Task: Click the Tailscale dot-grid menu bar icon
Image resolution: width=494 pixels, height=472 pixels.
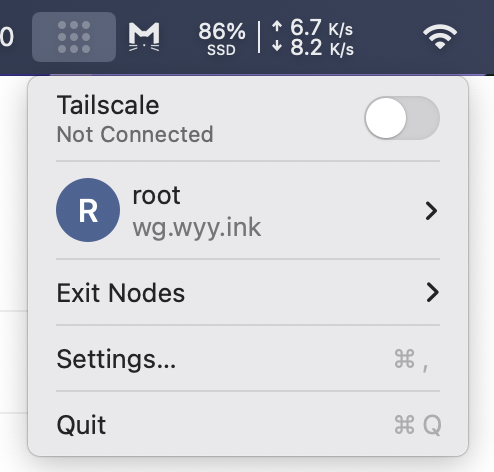Action: tap(74, 37)
